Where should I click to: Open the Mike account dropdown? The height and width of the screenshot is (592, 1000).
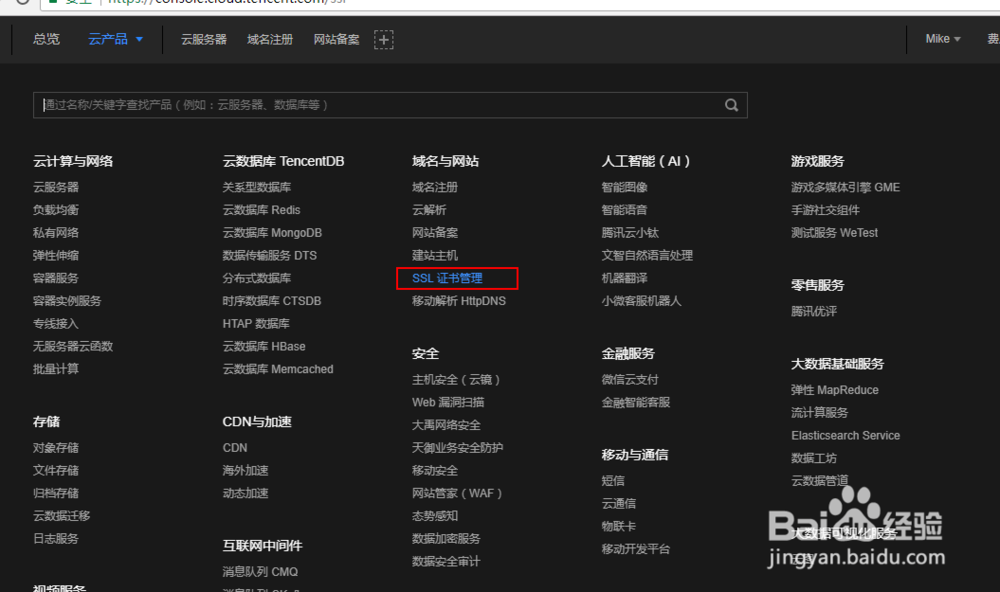point(943,39)
